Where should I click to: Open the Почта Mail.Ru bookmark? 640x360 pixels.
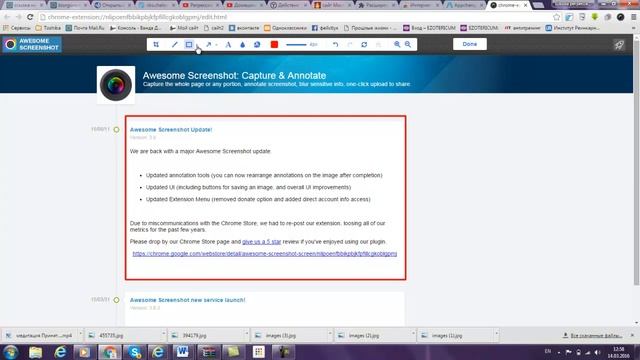tap(85, 28)
